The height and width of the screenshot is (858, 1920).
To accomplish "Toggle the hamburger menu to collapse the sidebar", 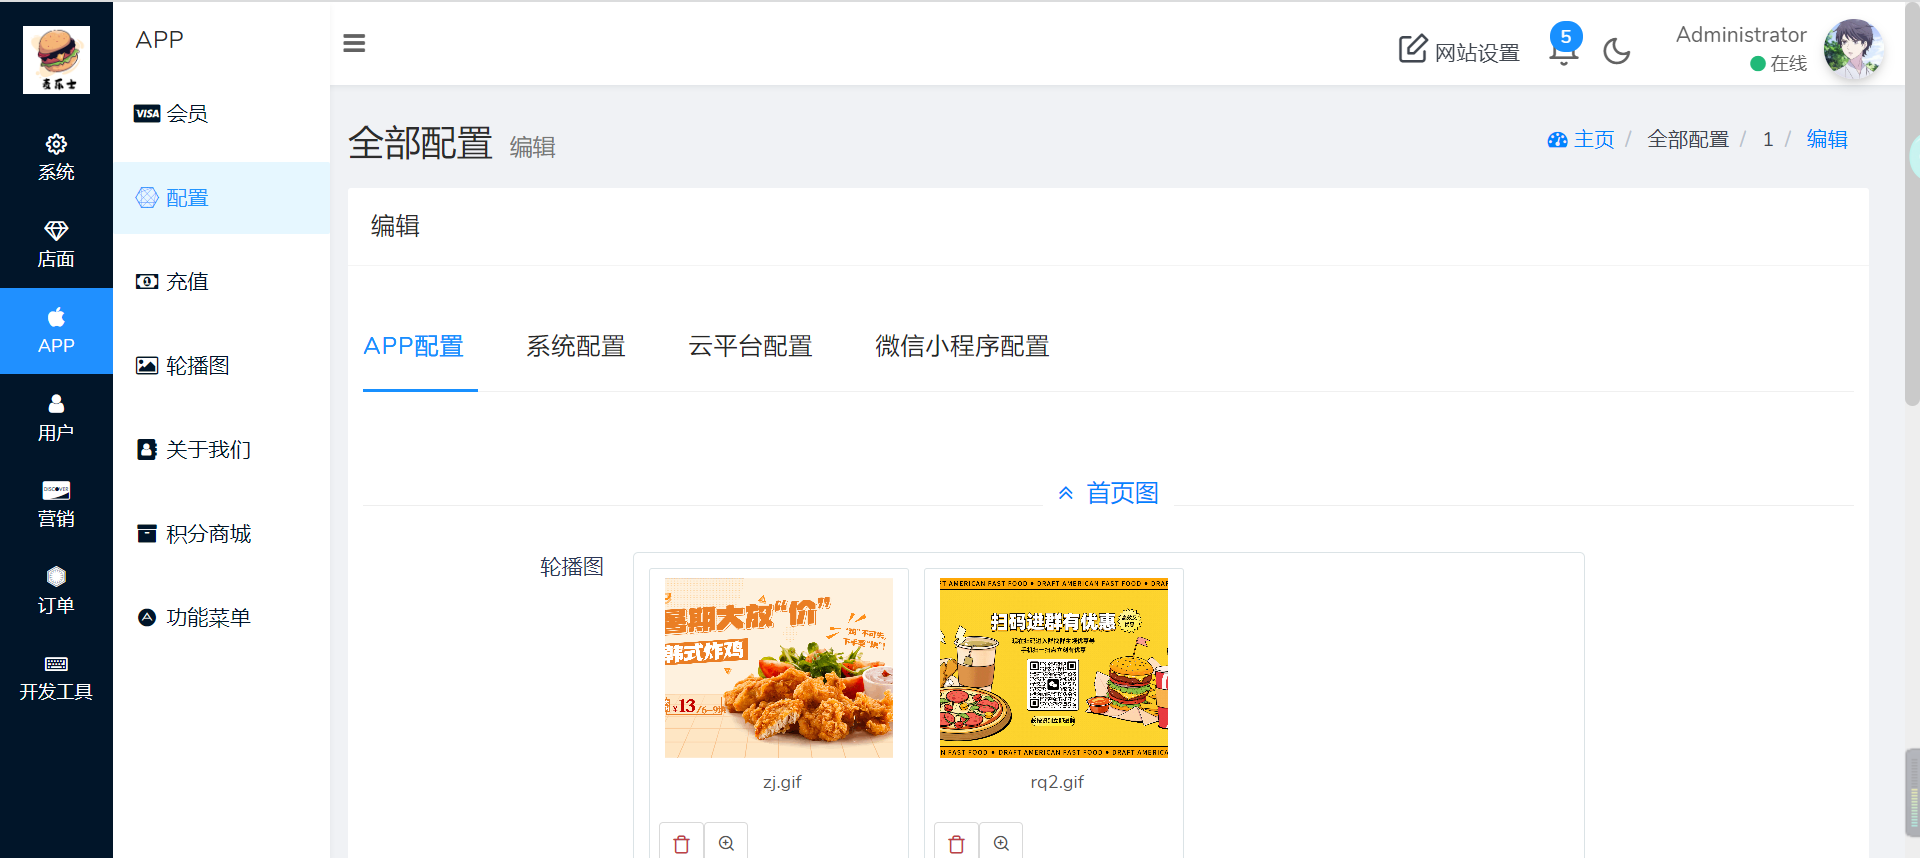I will 354,43.
